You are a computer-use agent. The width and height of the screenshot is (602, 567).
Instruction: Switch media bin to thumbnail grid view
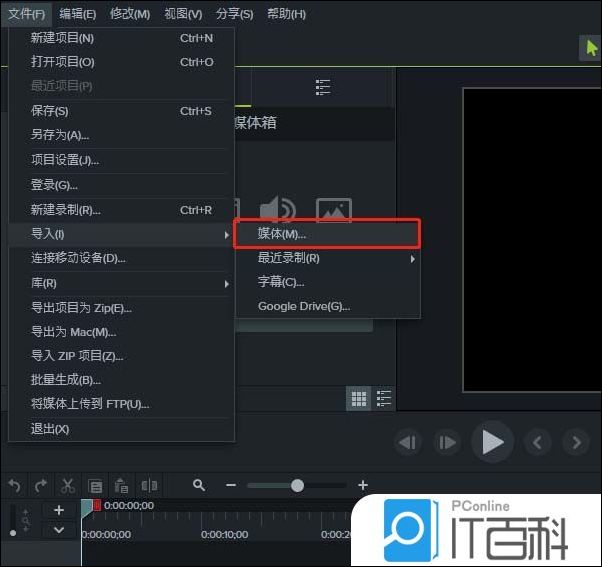point(359,398)
